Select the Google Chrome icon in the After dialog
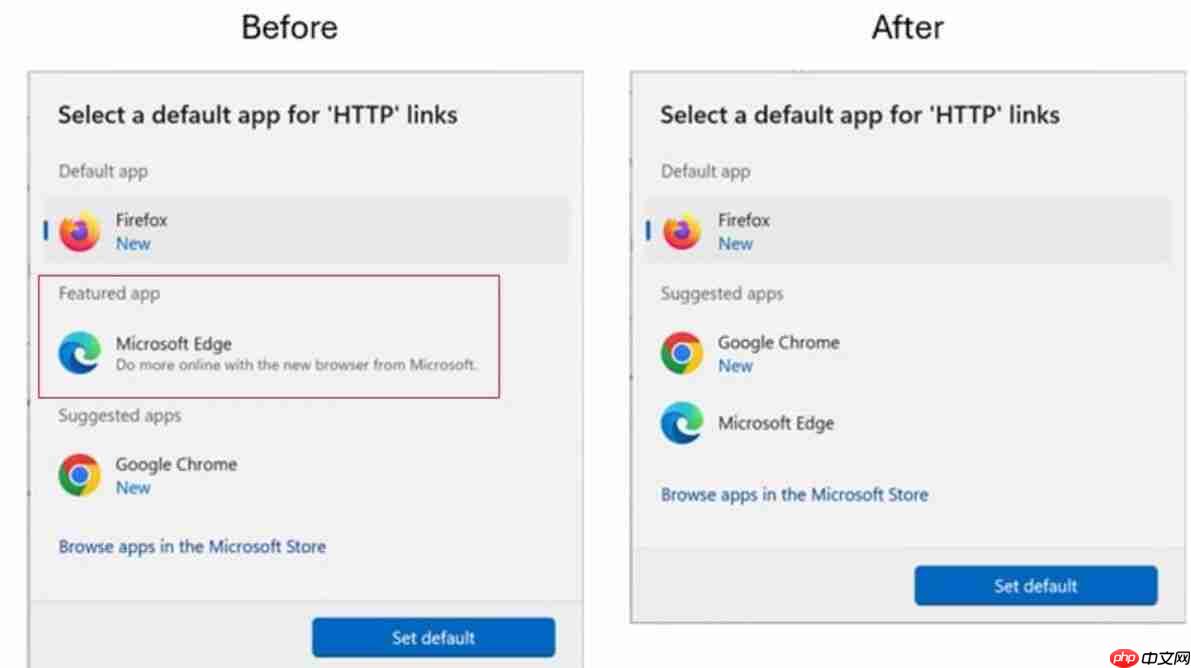 point(681,353)
